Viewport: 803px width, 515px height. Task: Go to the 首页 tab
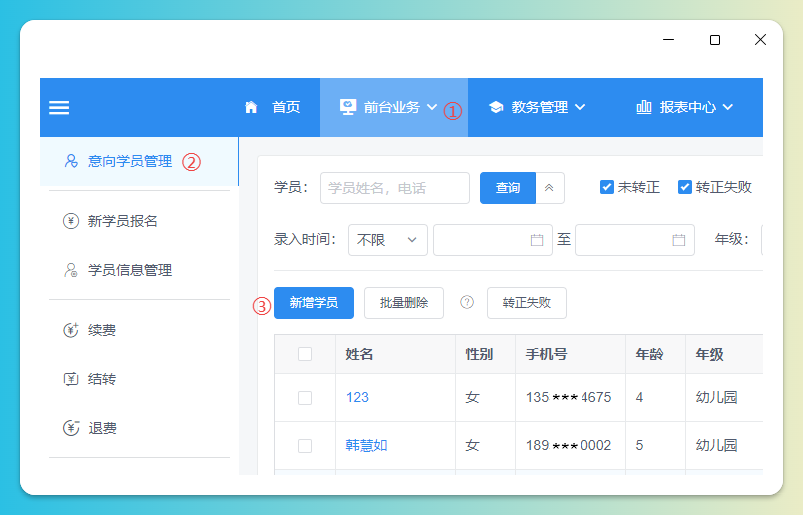pyautogui.click(x=272, y=107)
